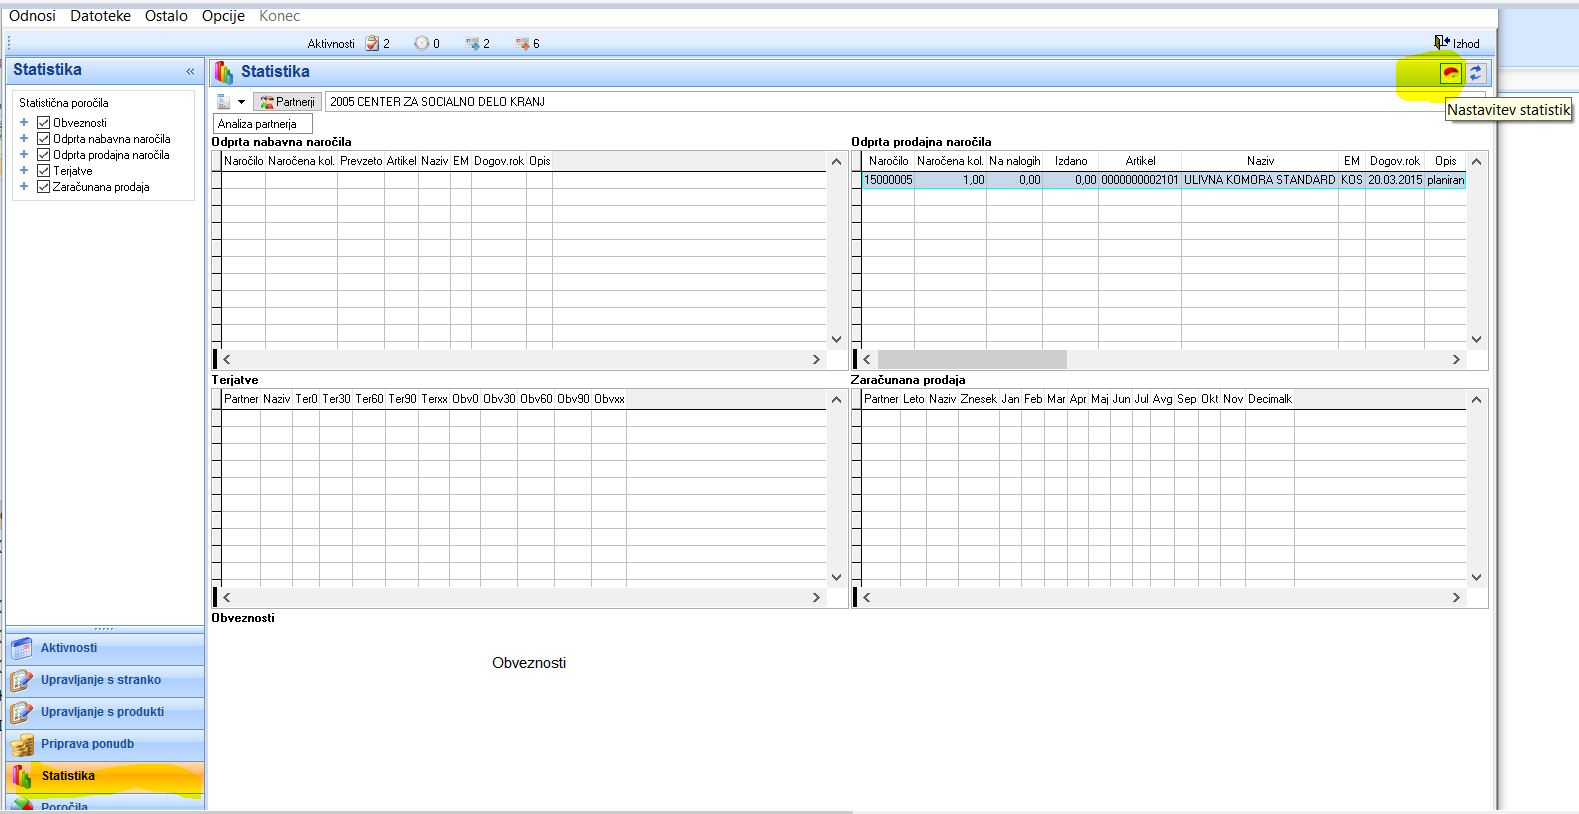The image size is (1579, 814).
Task: Click the Izhod exit icon
Action: pyautogui.click(x=1442, y=43)
